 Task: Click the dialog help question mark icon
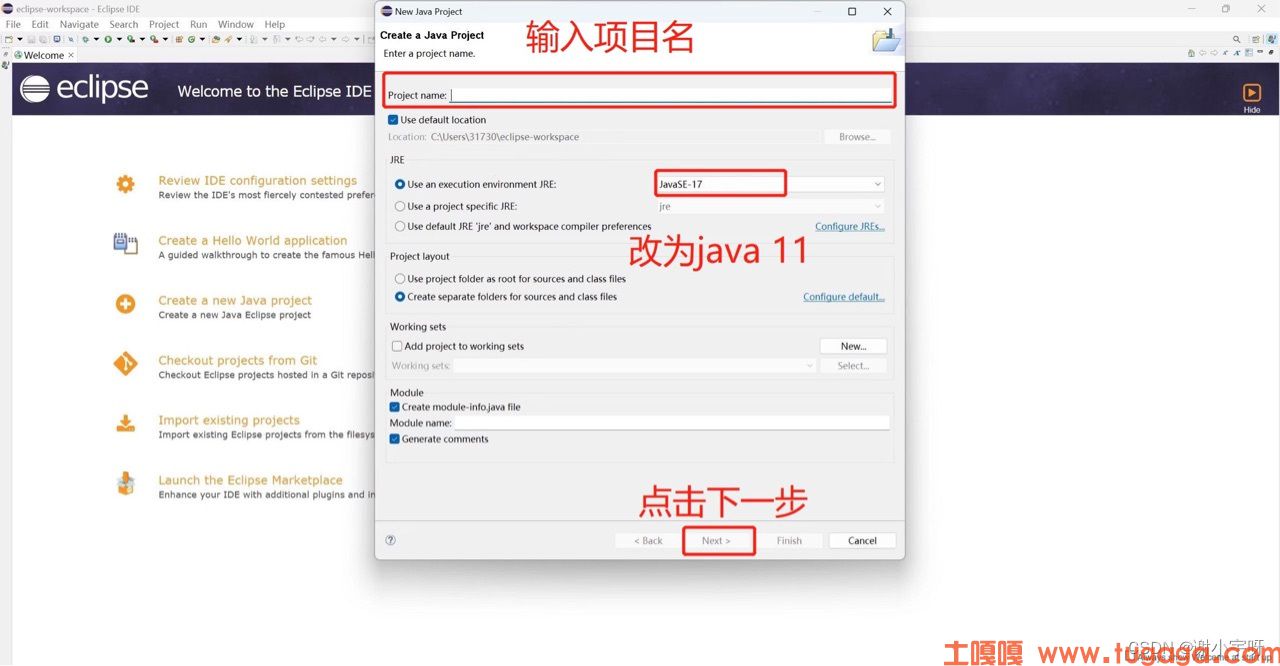pos(390,540)
